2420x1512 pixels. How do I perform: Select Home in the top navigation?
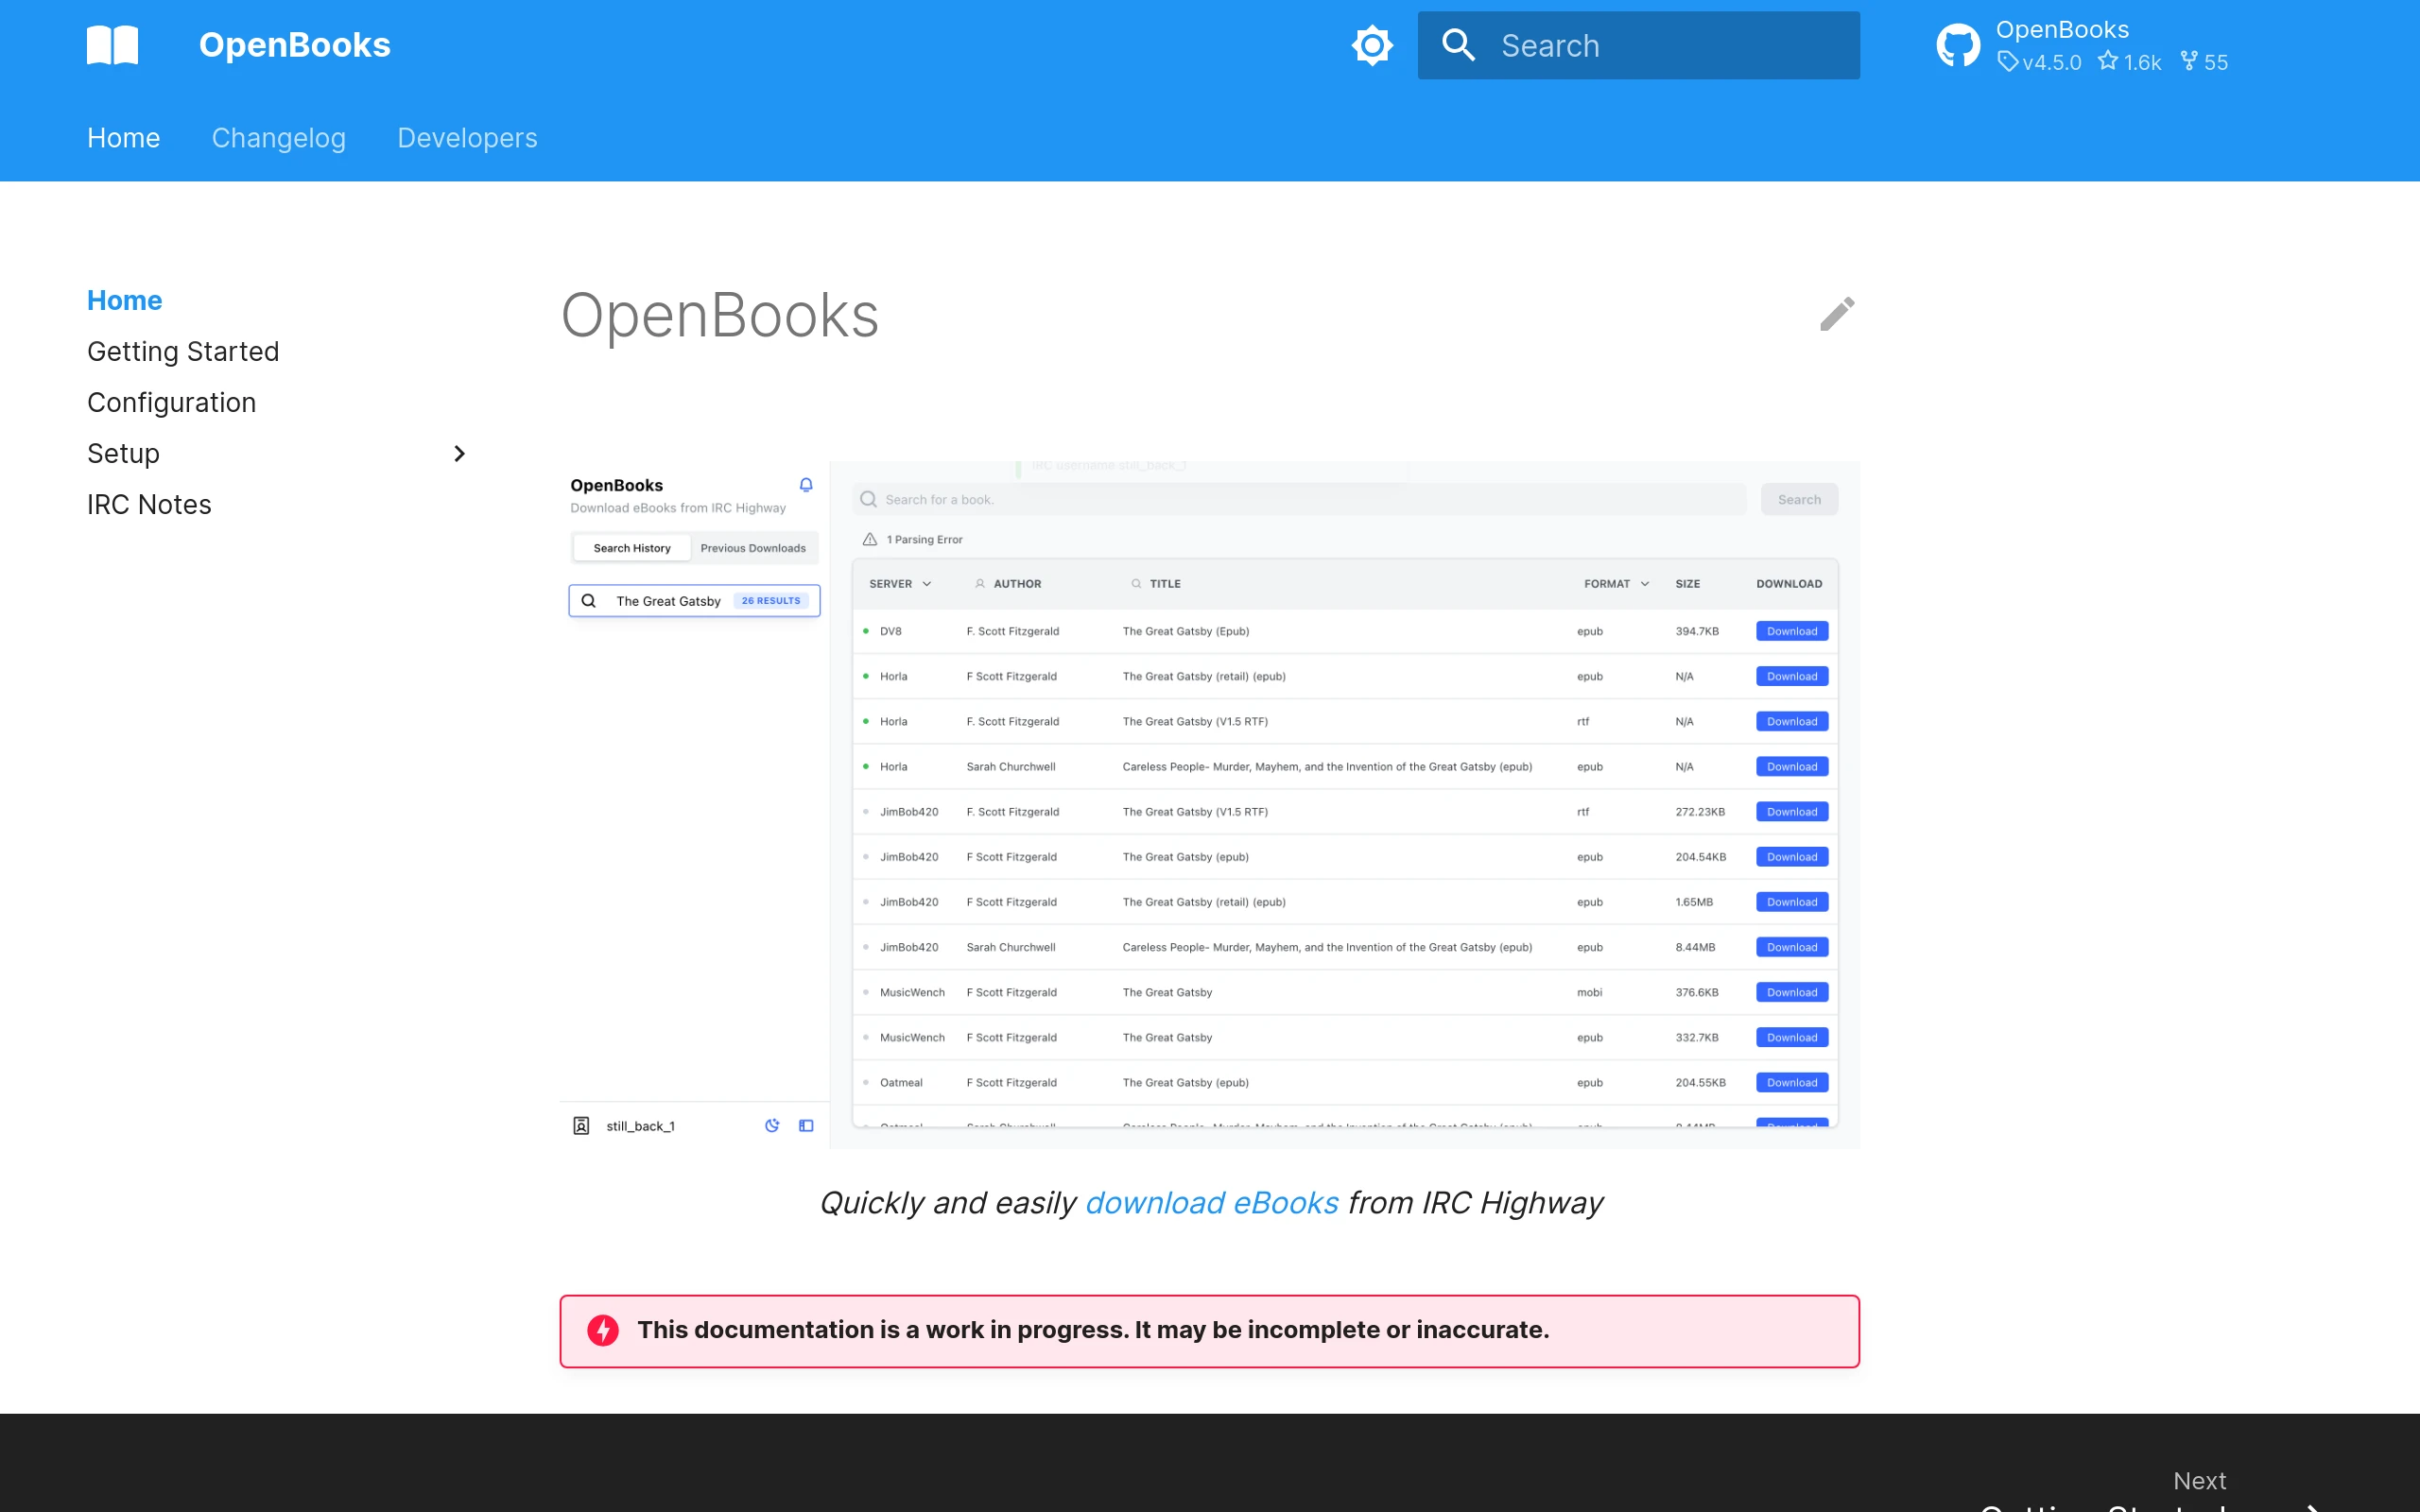point(123,138)
